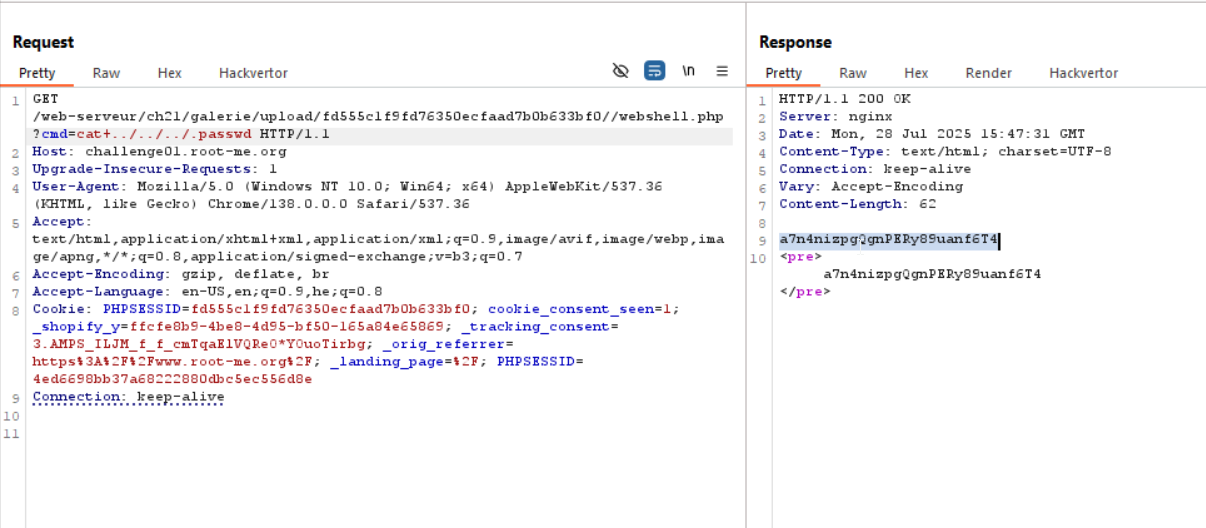Switch to the response Render tab
1206x528 pixels.
click(988, 73)
